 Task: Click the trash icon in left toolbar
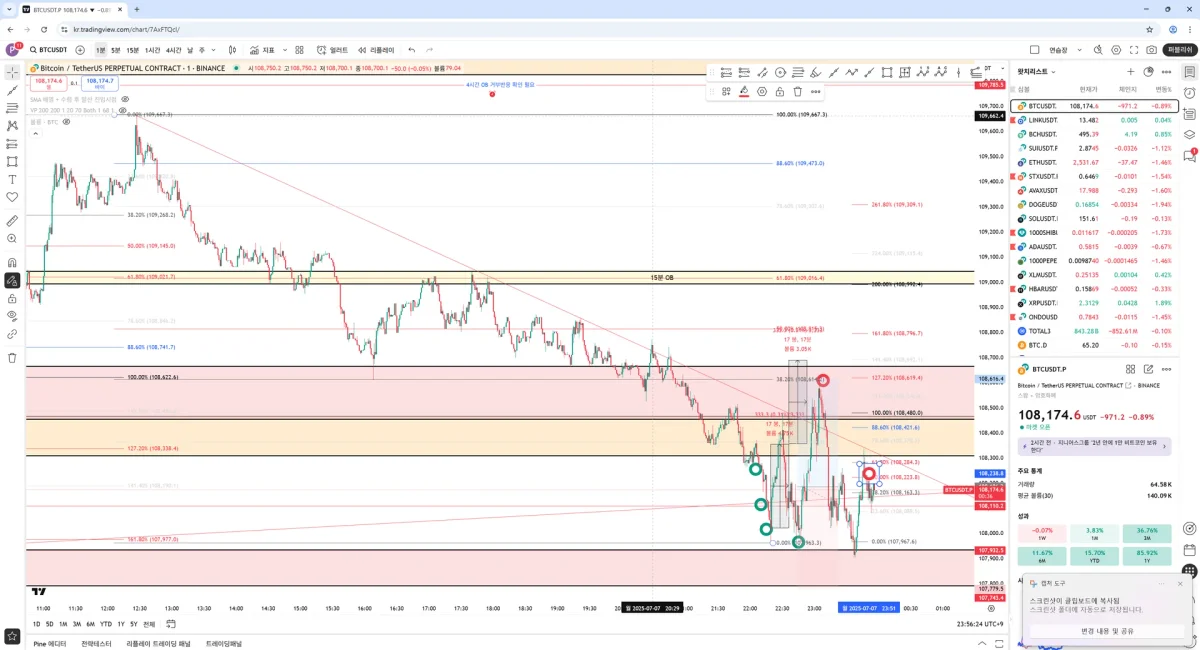click(12, 357)
